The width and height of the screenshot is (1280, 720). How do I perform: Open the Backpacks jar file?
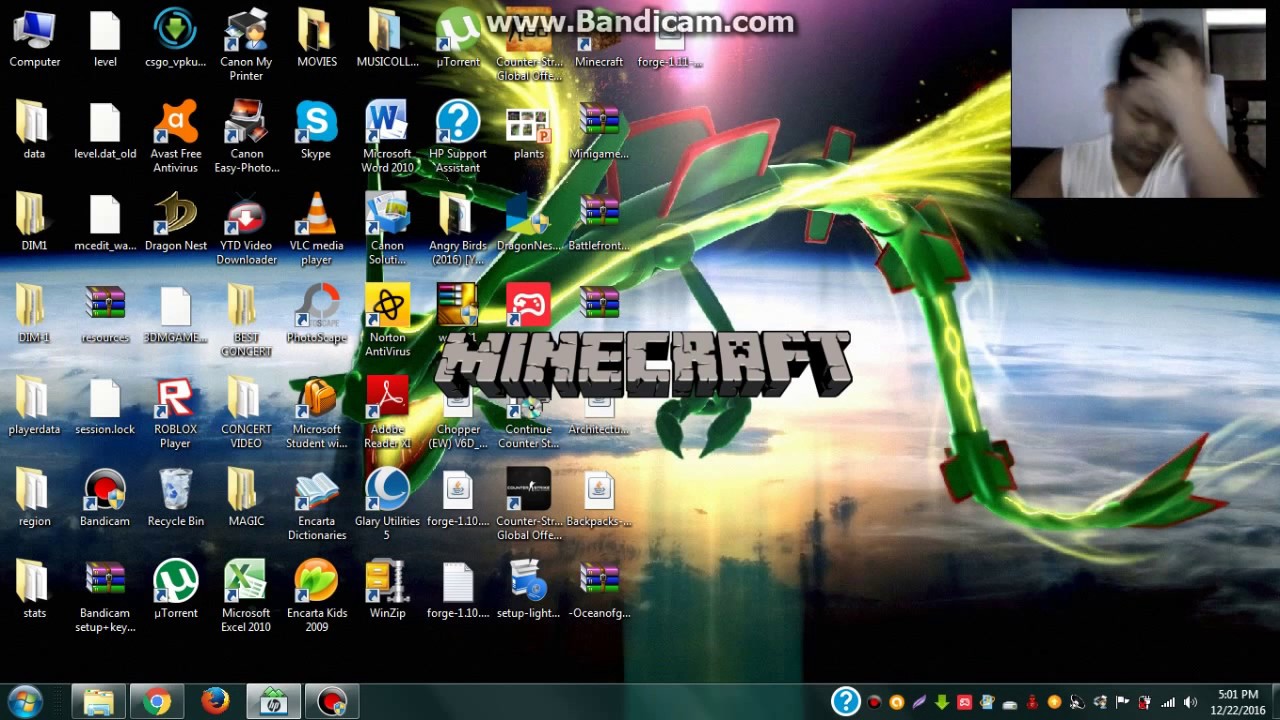(x=599, y=497)
